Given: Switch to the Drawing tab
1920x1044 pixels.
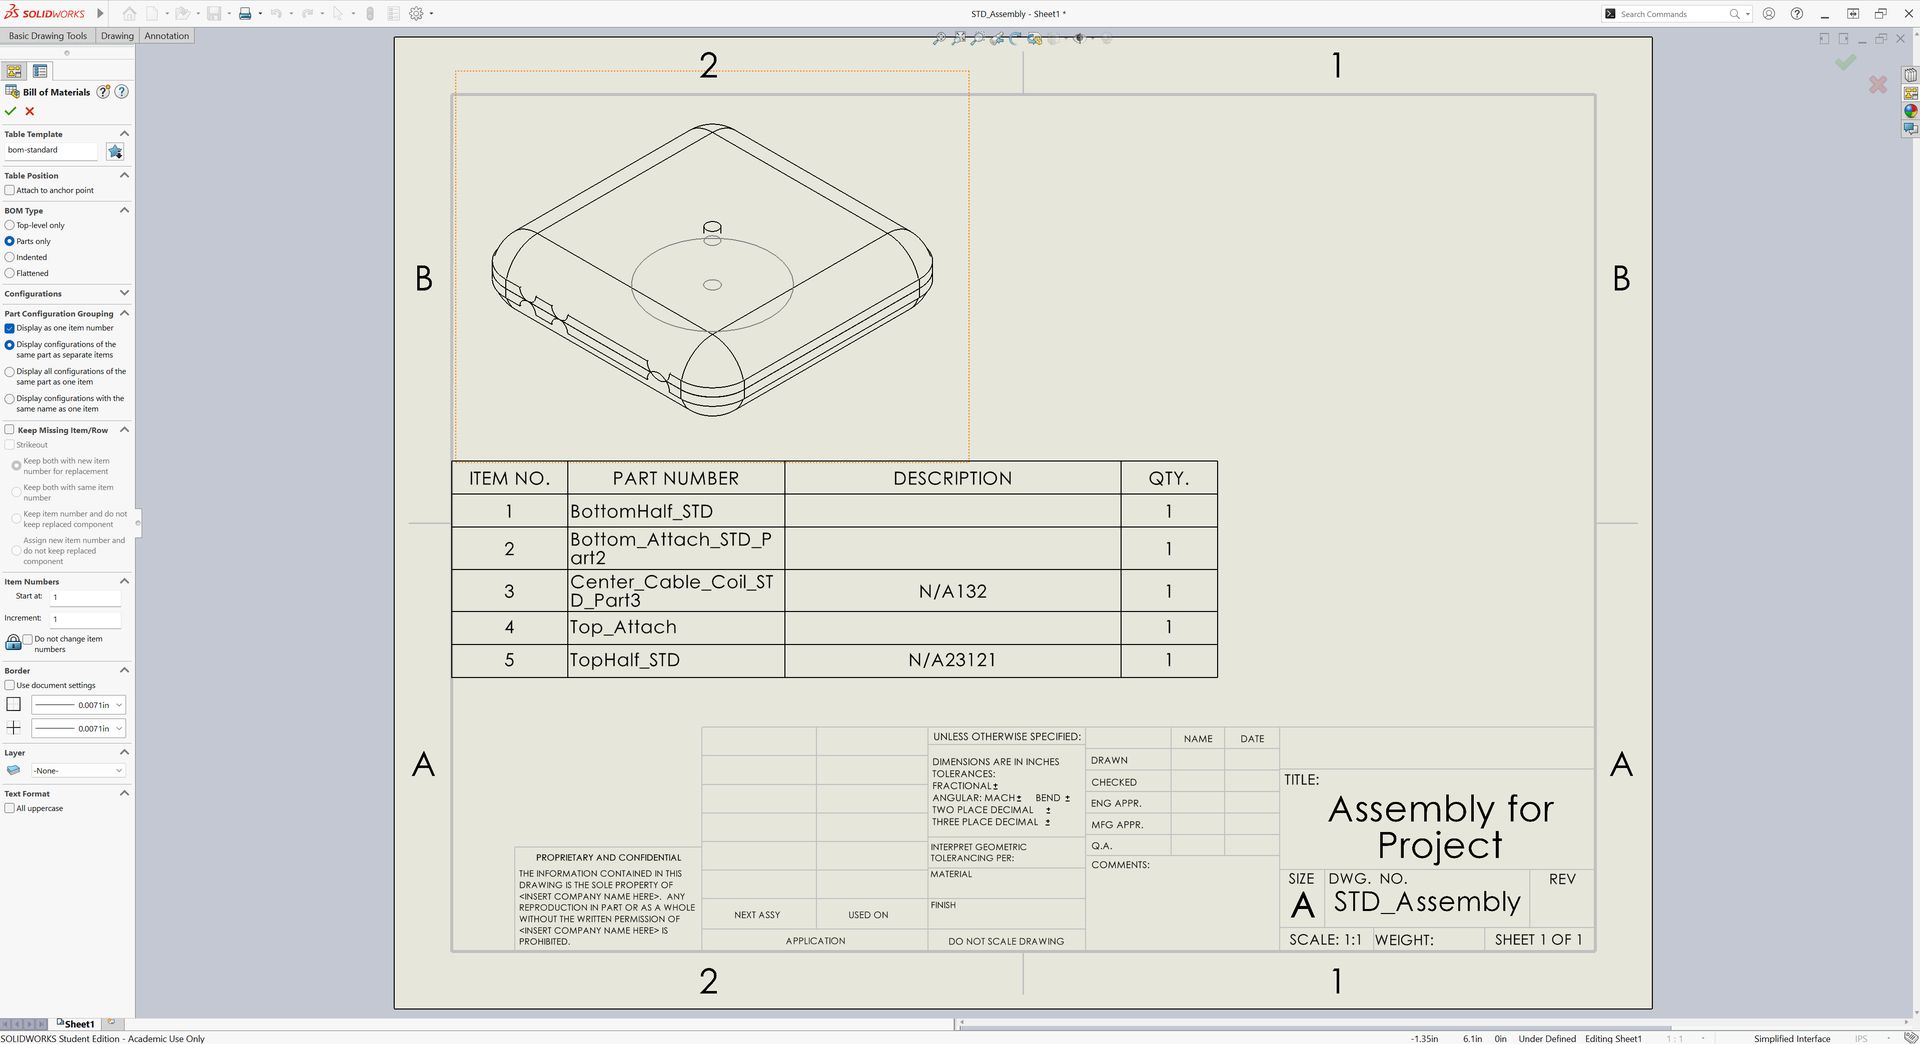Looking at the screenshot, I should pyautogui.click(x=117, y=36).
